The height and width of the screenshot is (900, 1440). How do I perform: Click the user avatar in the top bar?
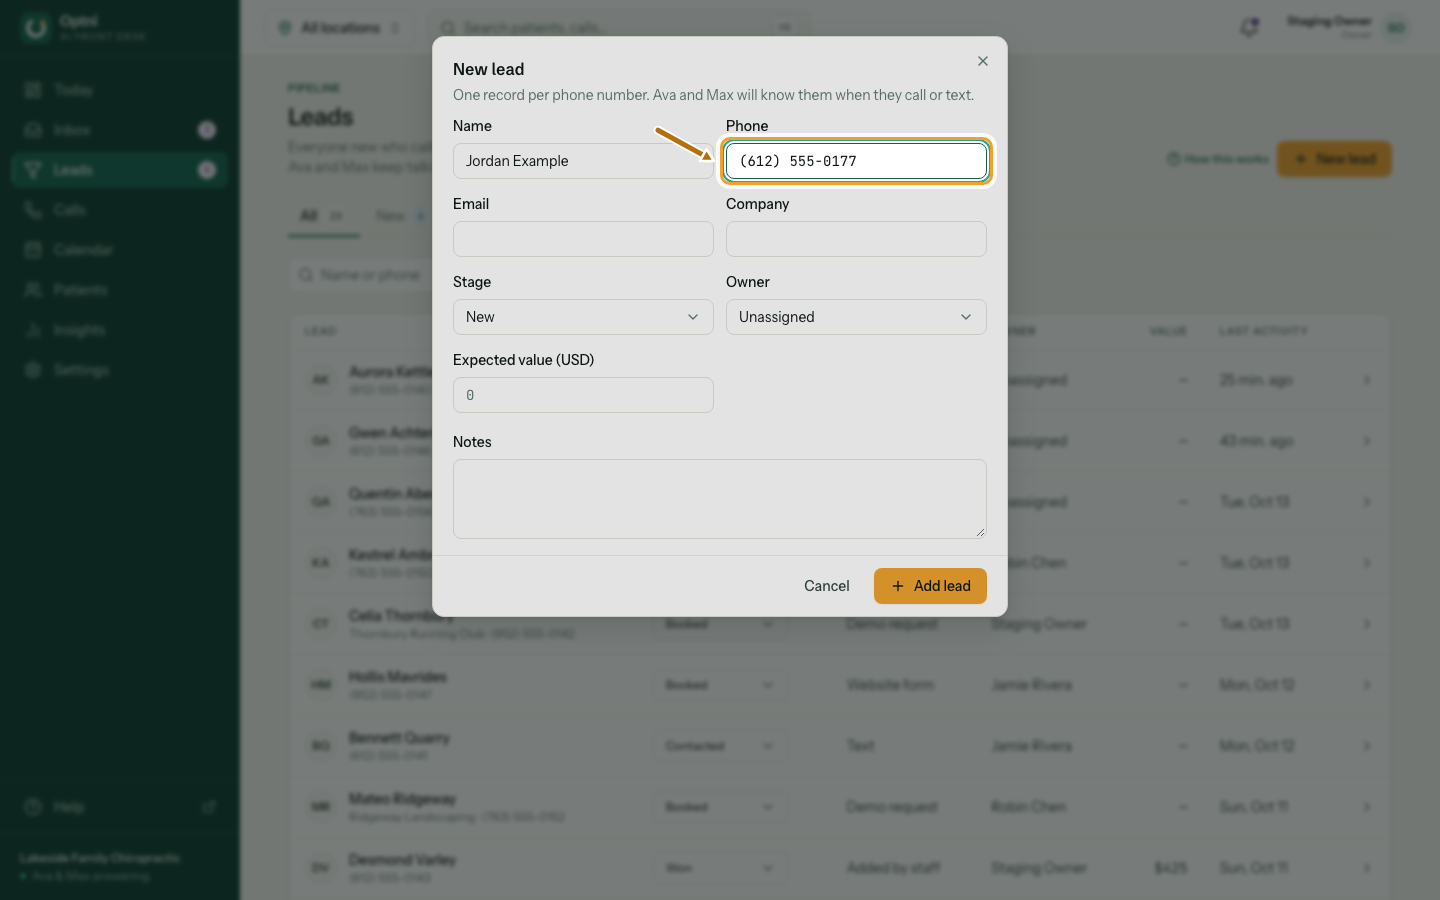coord(1396,28)
